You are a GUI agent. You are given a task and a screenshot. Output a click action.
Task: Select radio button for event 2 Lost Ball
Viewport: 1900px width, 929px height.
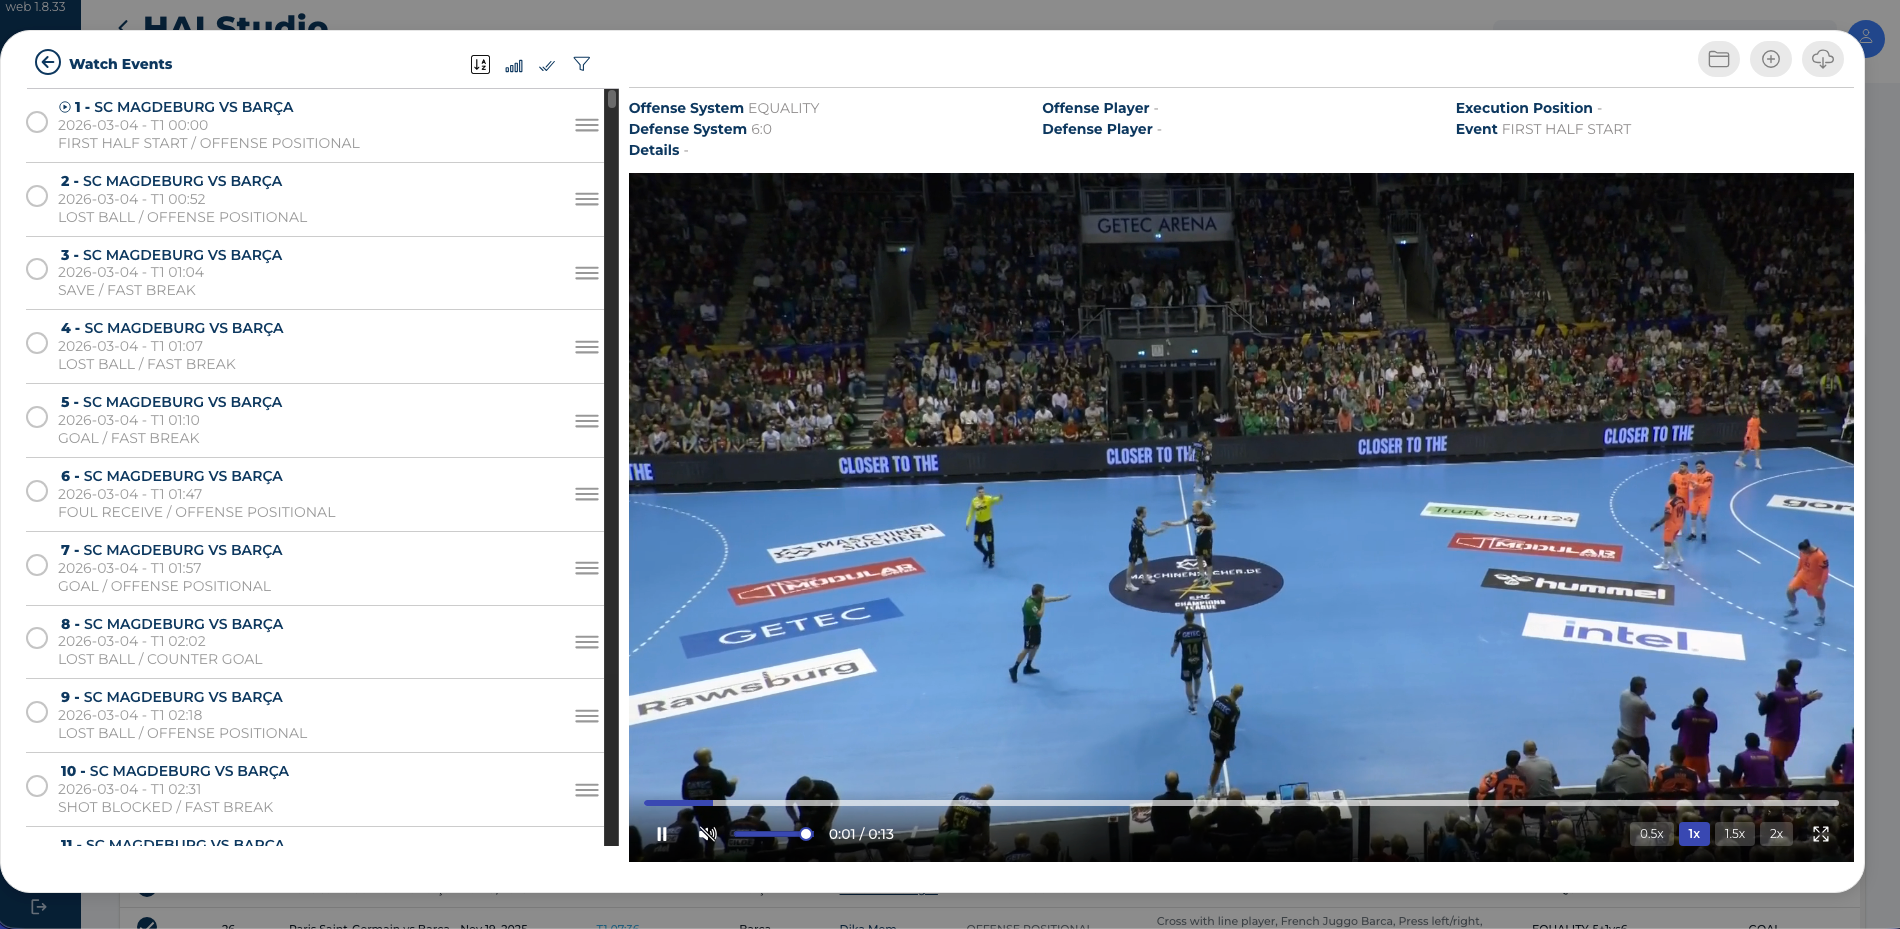(37, 196)
